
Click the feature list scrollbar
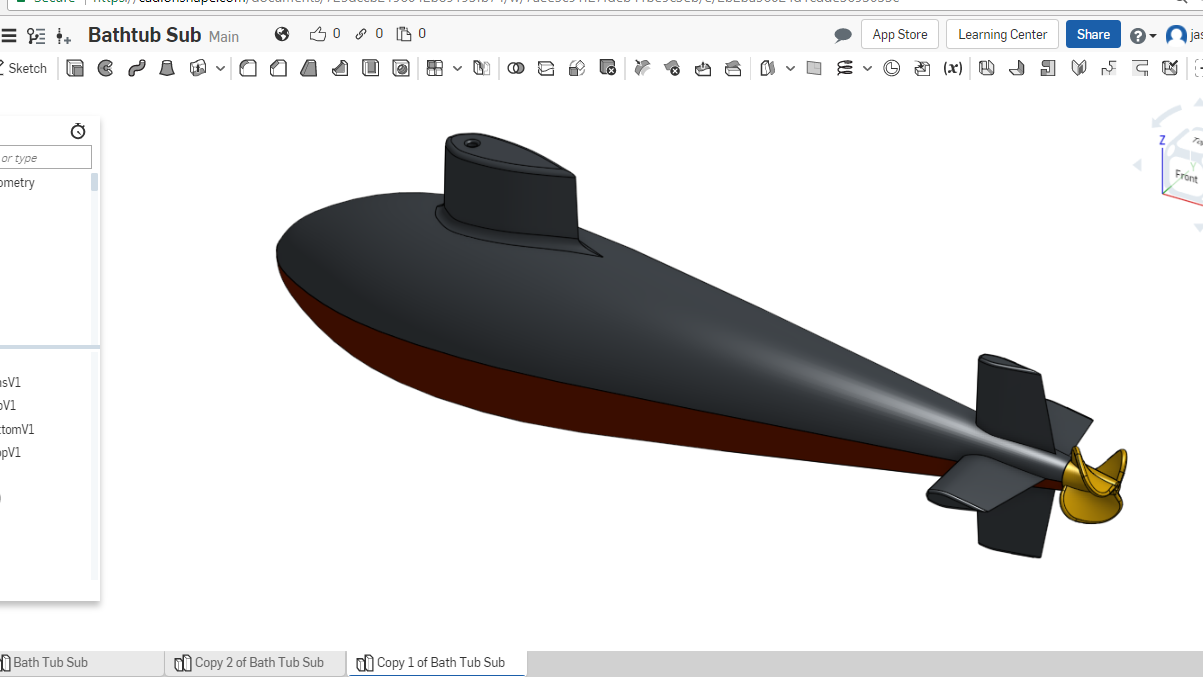(95, 181)
